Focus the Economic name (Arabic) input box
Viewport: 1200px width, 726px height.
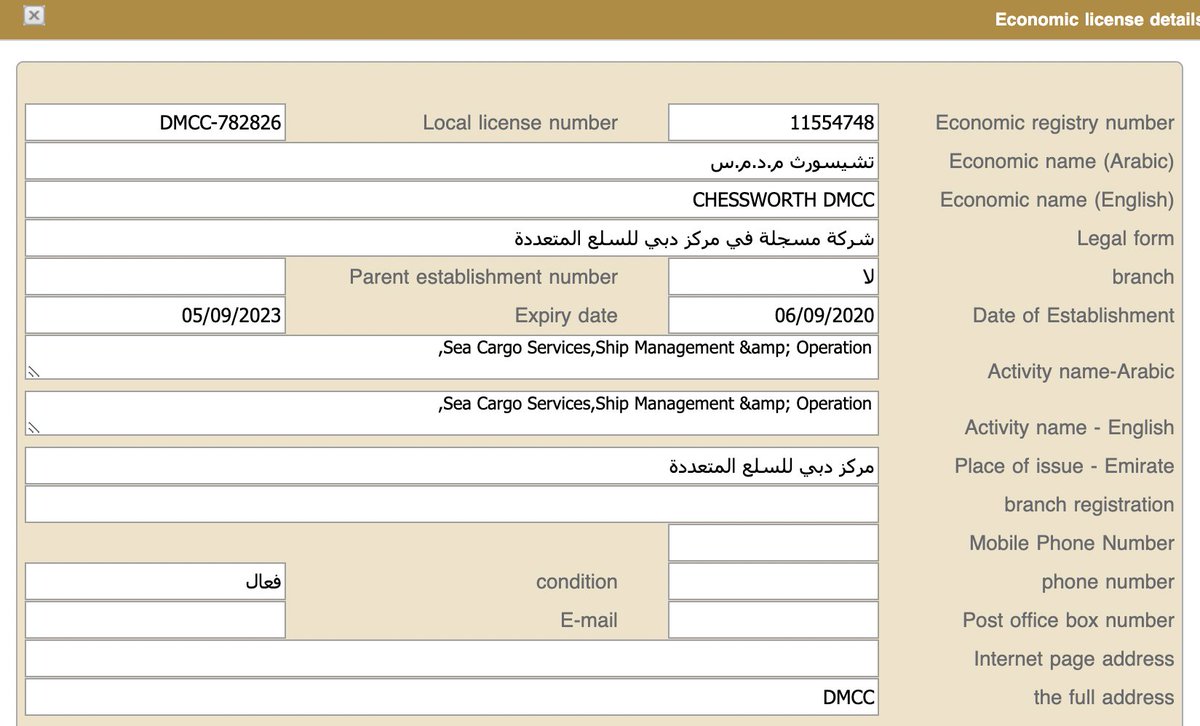tap(452, 161)
